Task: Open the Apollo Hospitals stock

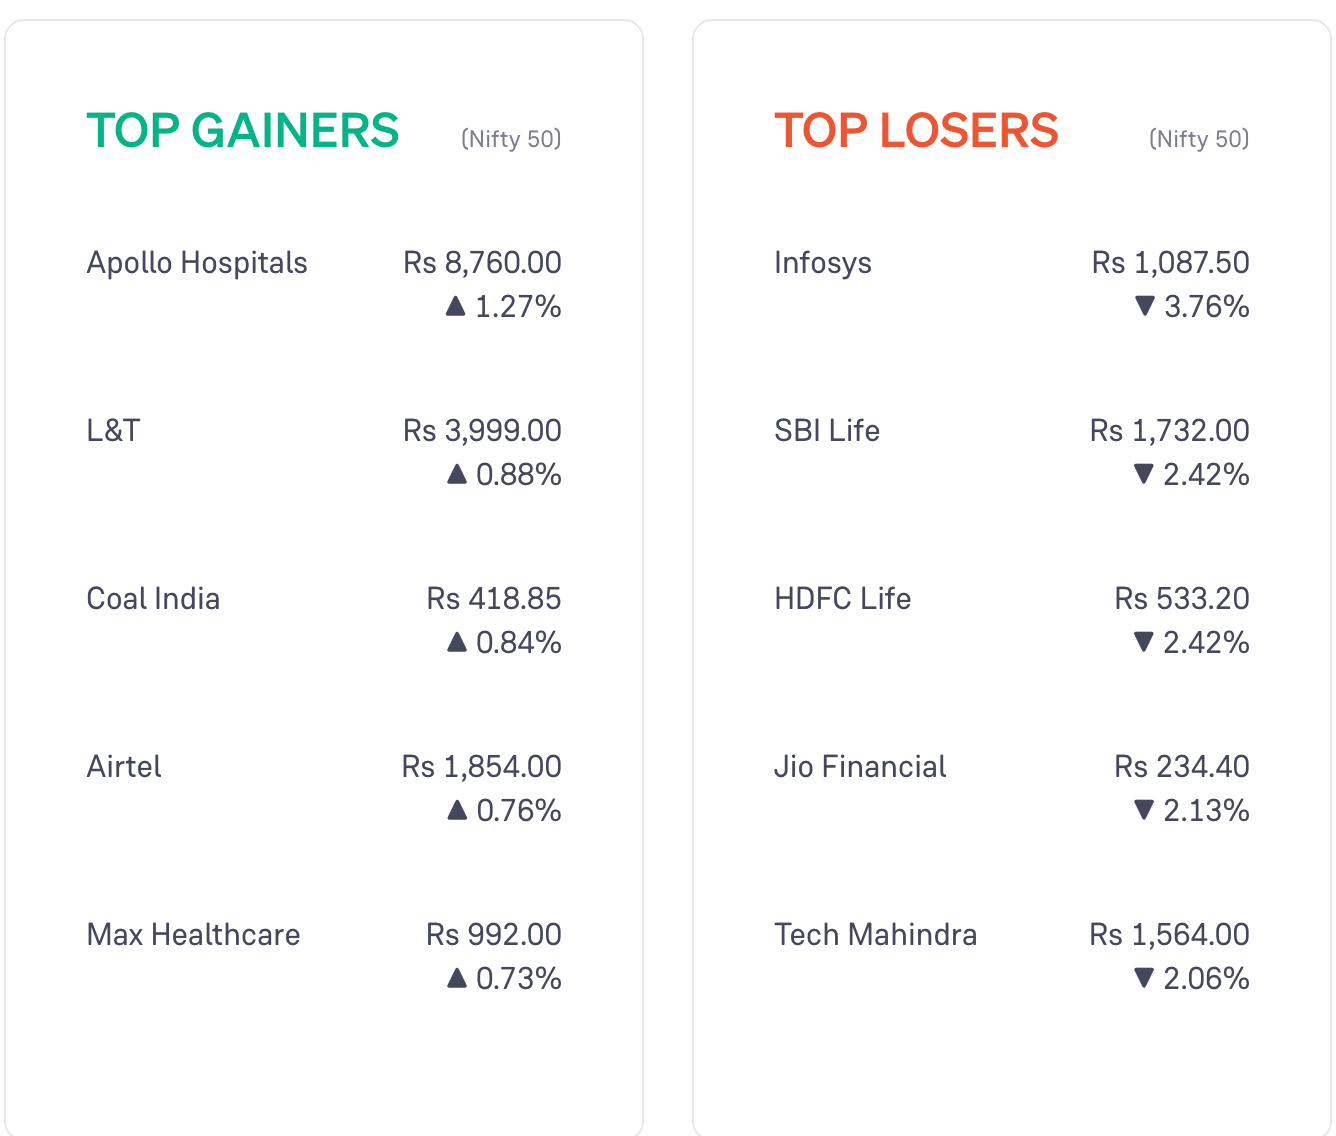Action: click(197, 263)
